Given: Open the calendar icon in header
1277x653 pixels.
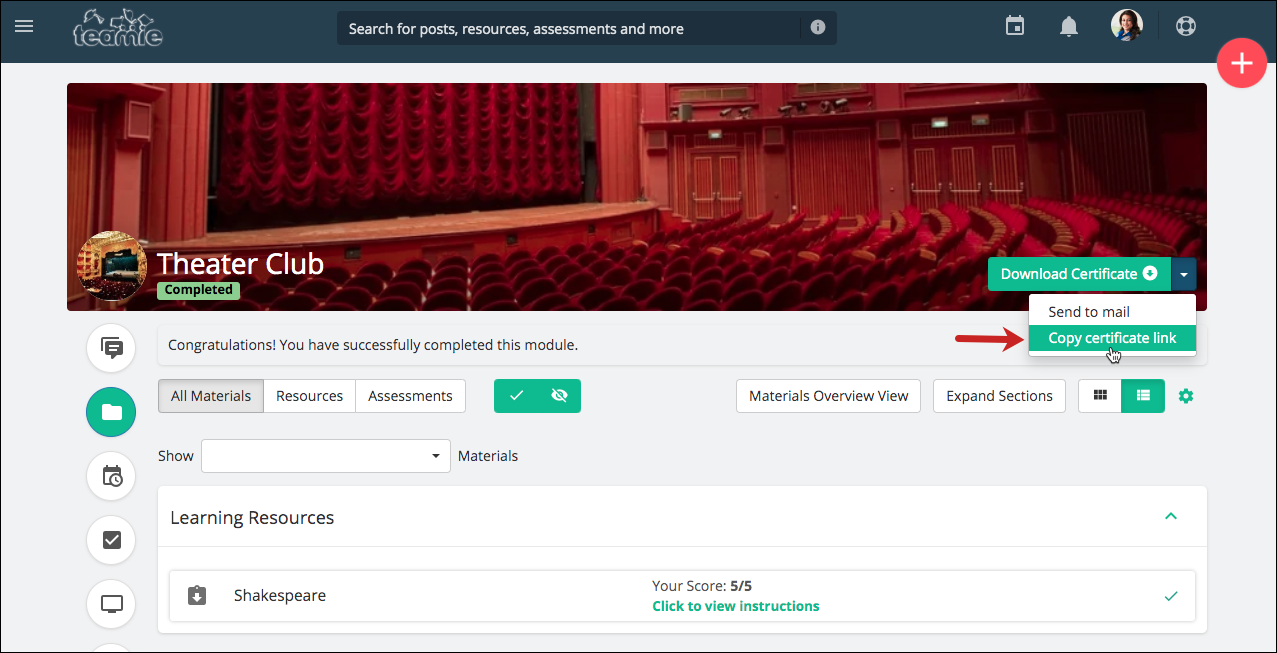Looking at the screenshot, I should point(1015,26).
